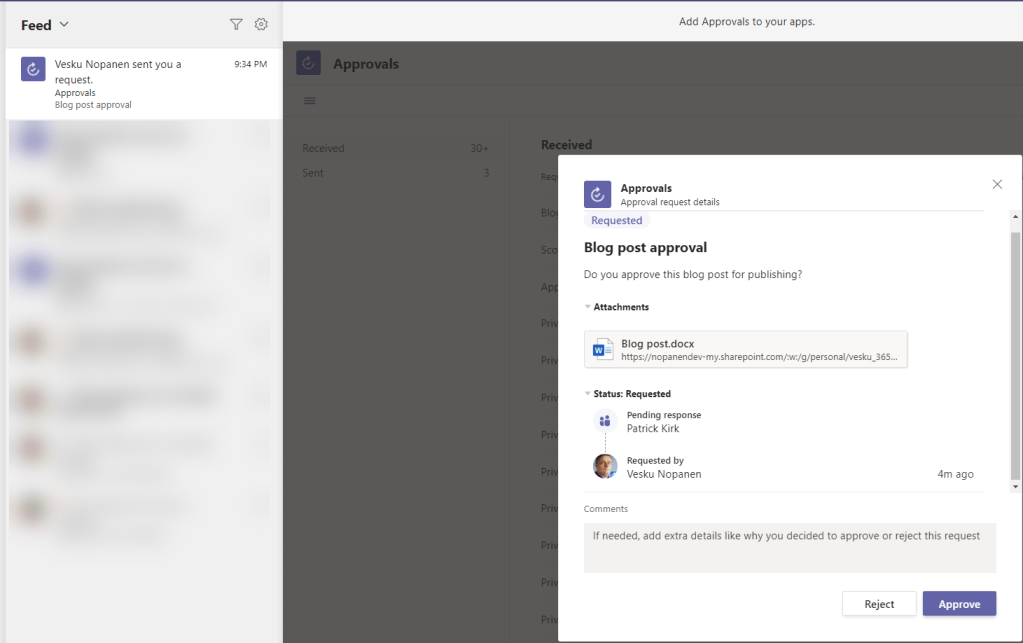Collapse the Status: Requested section
This screenshot has width=1023, height=643.
coord(588,394)
